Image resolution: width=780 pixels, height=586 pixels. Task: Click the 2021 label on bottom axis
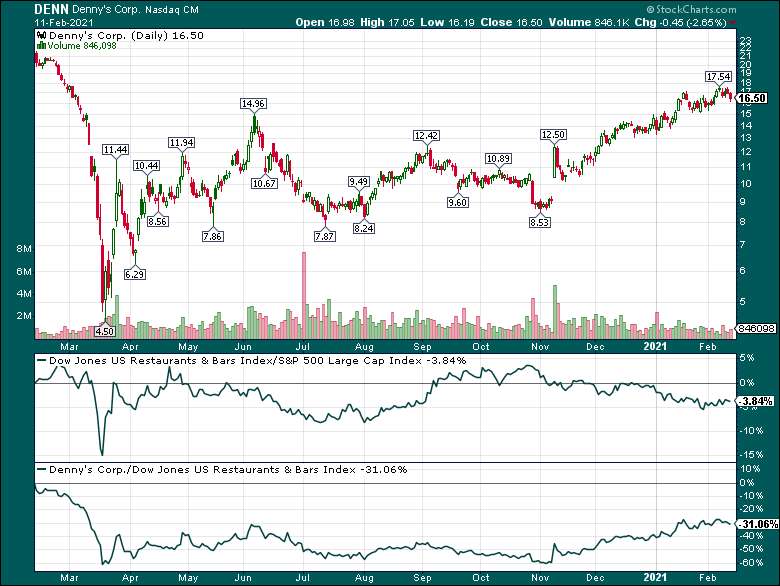[x=655, y=577]
